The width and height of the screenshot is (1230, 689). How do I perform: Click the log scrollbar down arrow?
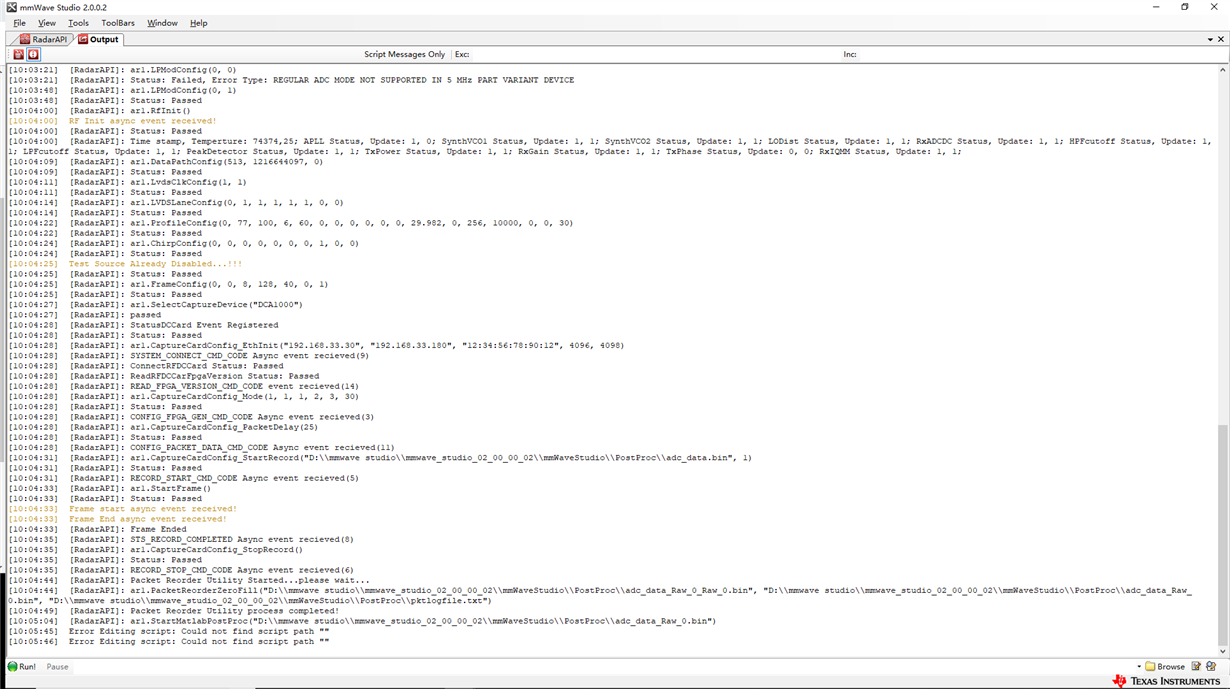click(1223, 651)
